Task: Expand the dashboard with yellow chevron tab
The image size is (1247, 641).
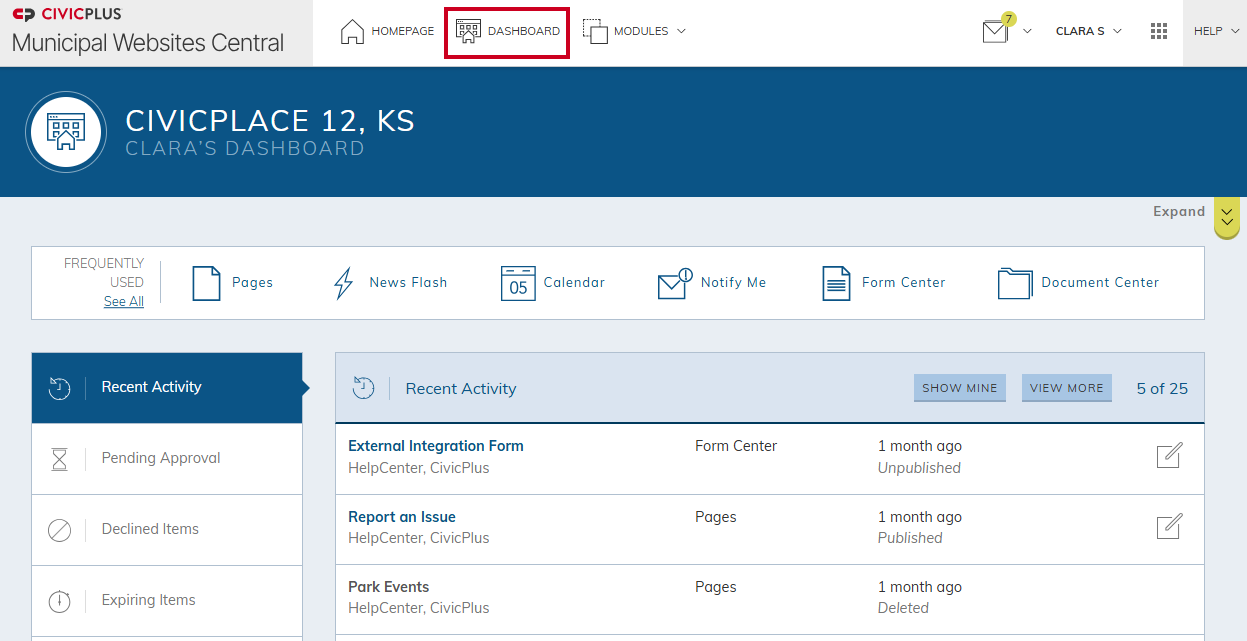Action: pyautogui.click(x=1227, y=218)
